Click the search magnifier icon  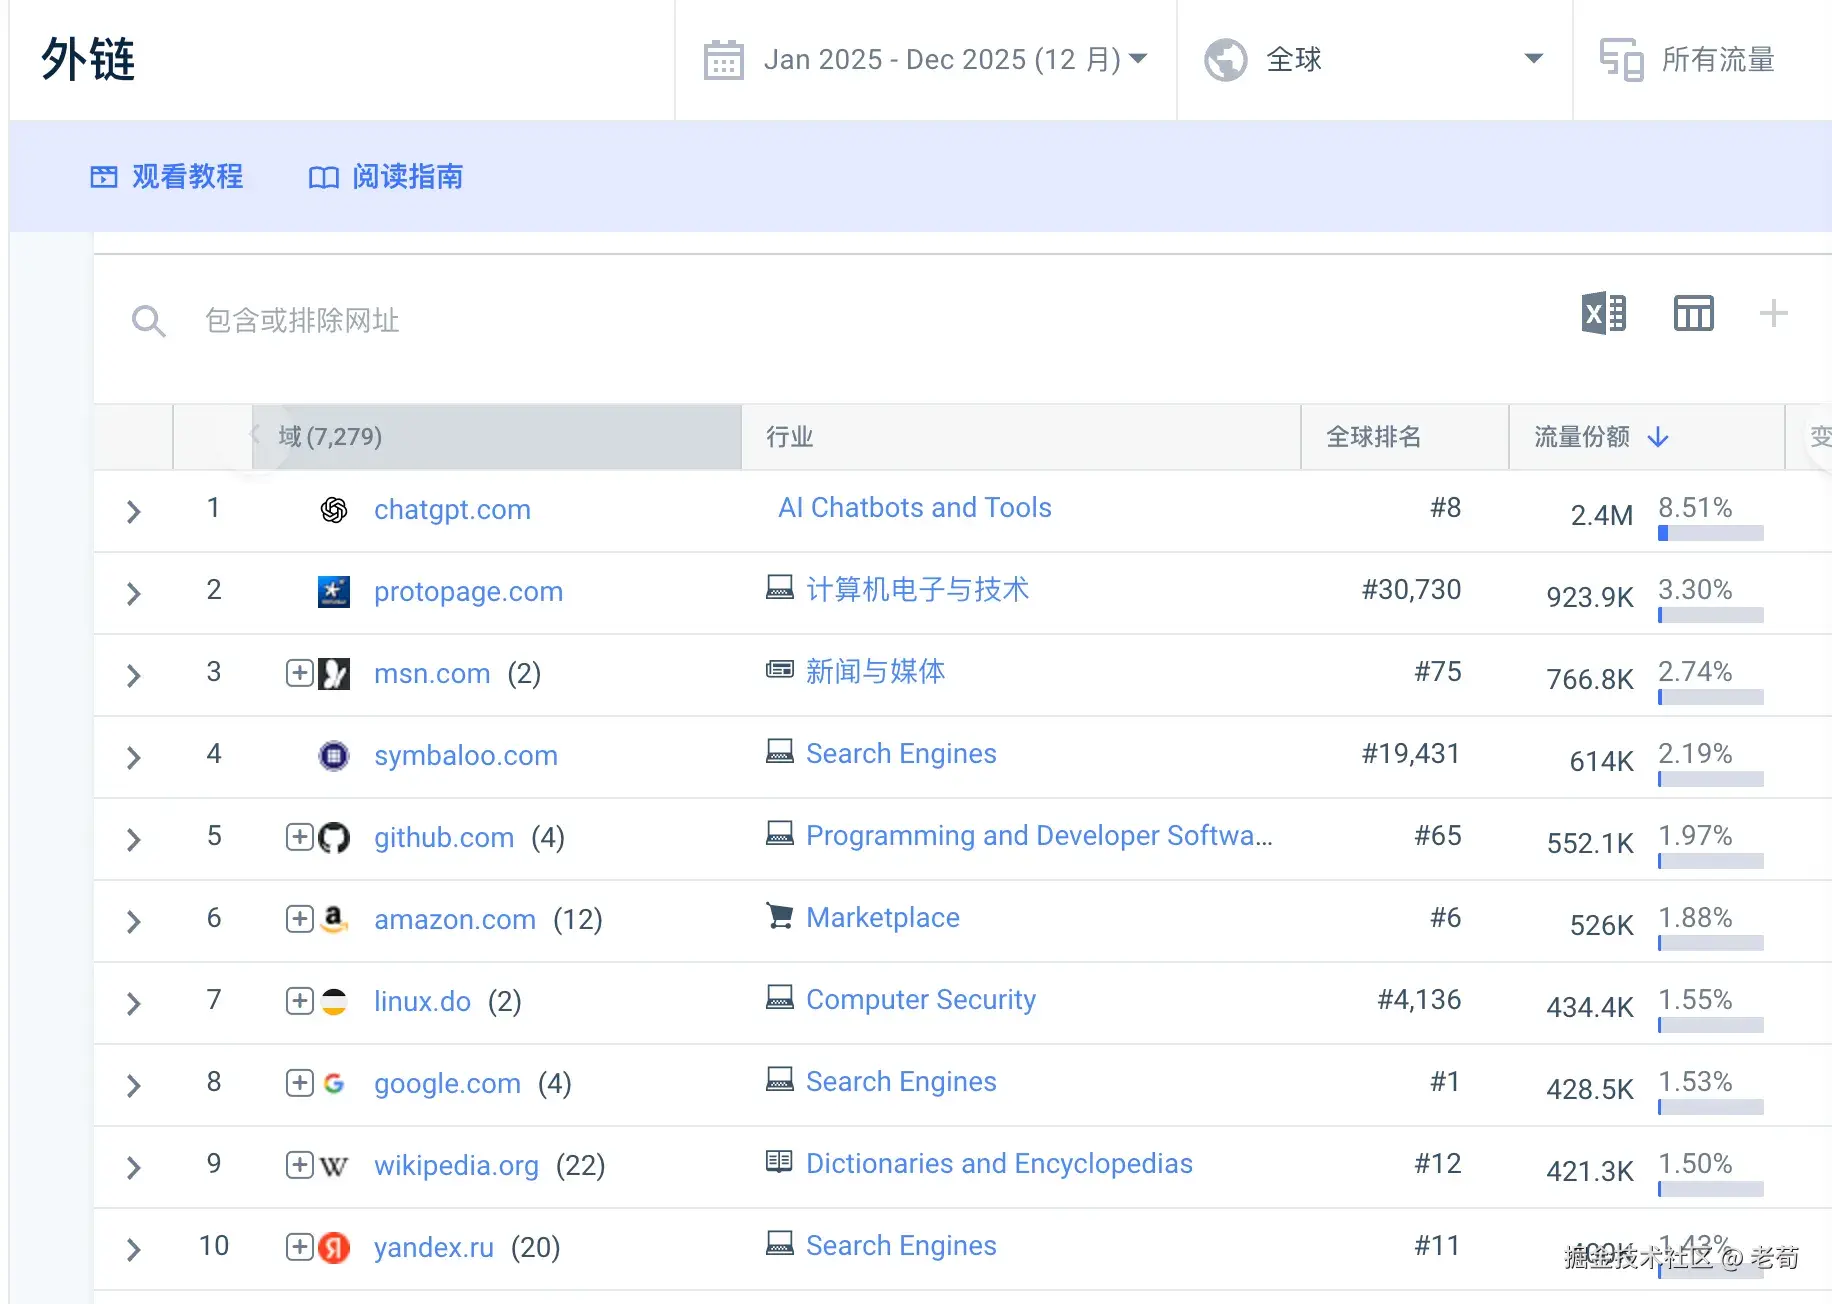click(x=149, y=321)
